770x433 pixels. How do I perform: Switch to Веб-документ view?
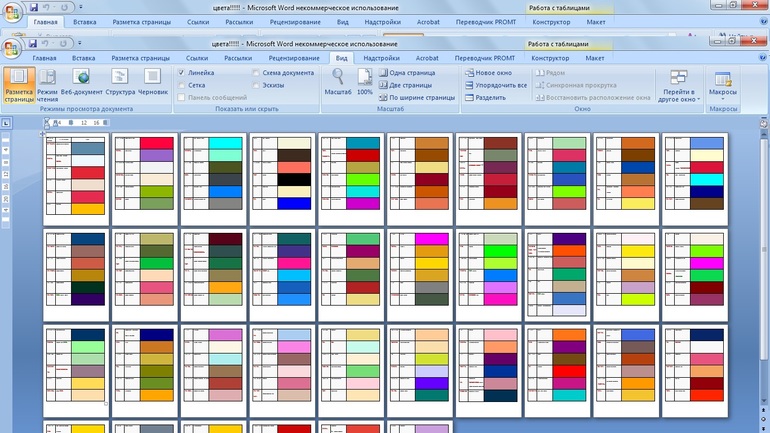(x=82, y=86)
